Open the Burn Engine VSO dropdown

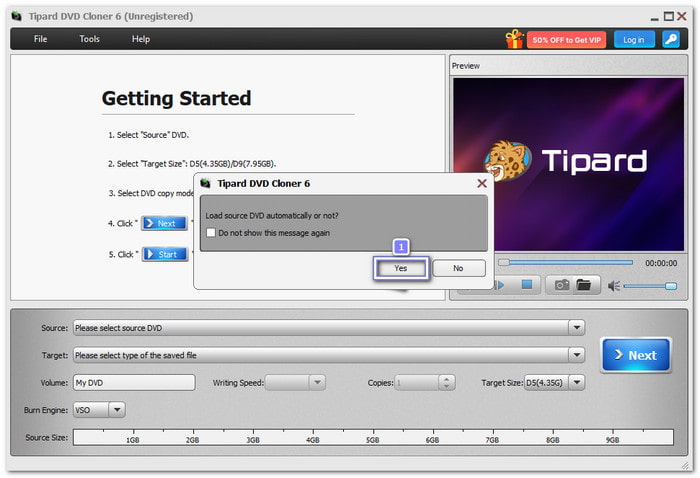117,410
